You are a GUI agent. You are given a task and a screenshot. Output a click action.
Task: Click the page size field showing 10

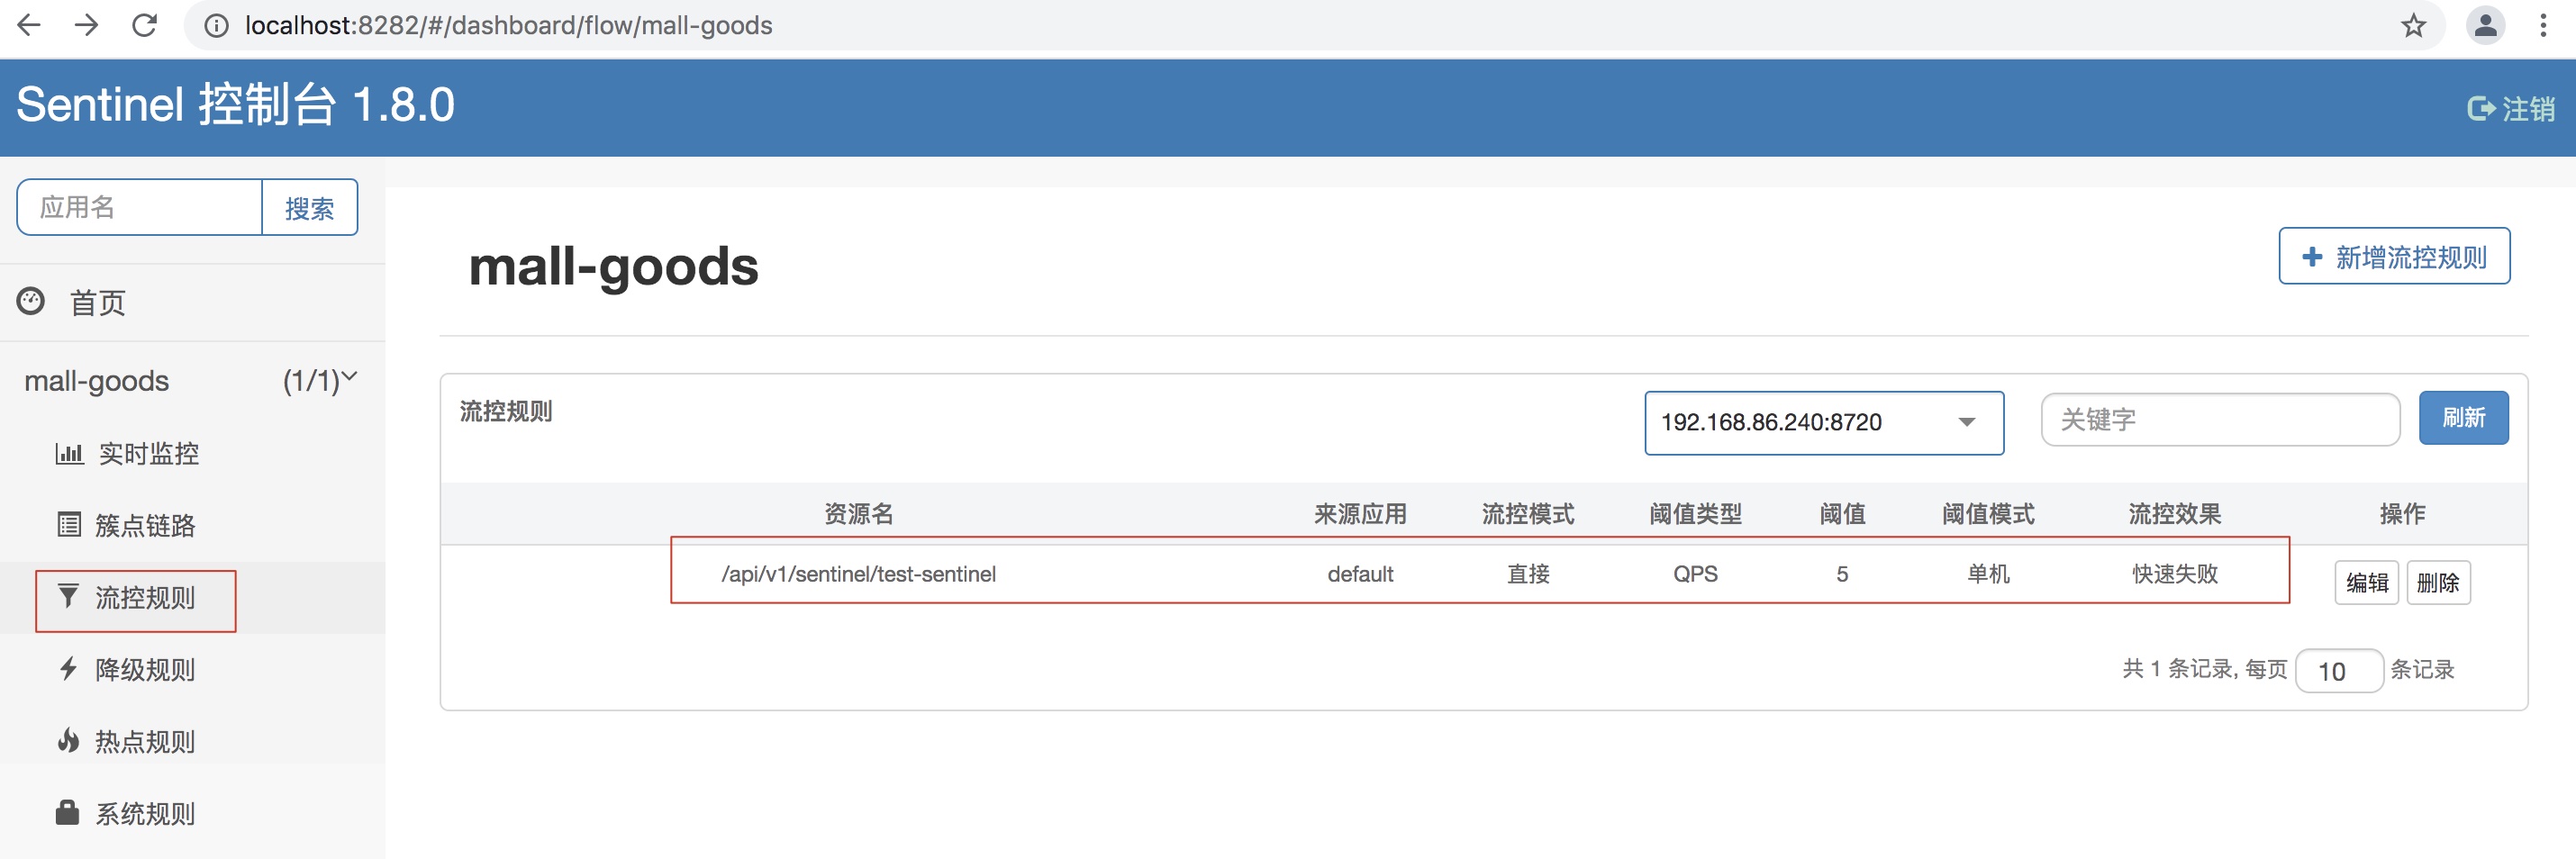click(x=2339, y=671)
